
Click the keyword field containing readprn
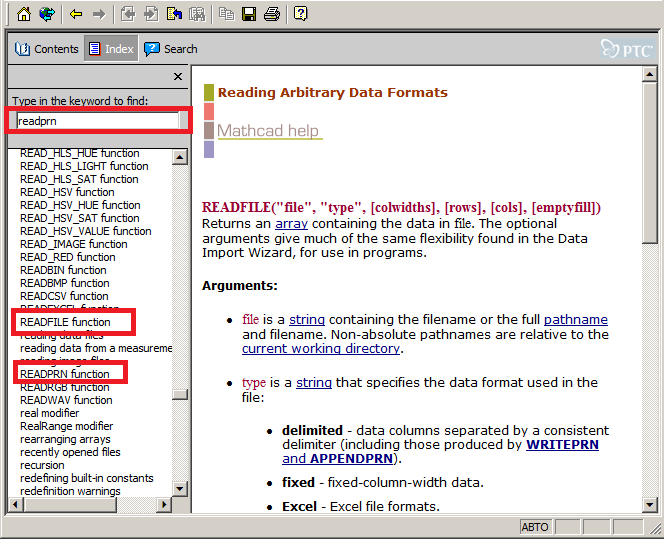pyautogui.click(x=98, y=121)
